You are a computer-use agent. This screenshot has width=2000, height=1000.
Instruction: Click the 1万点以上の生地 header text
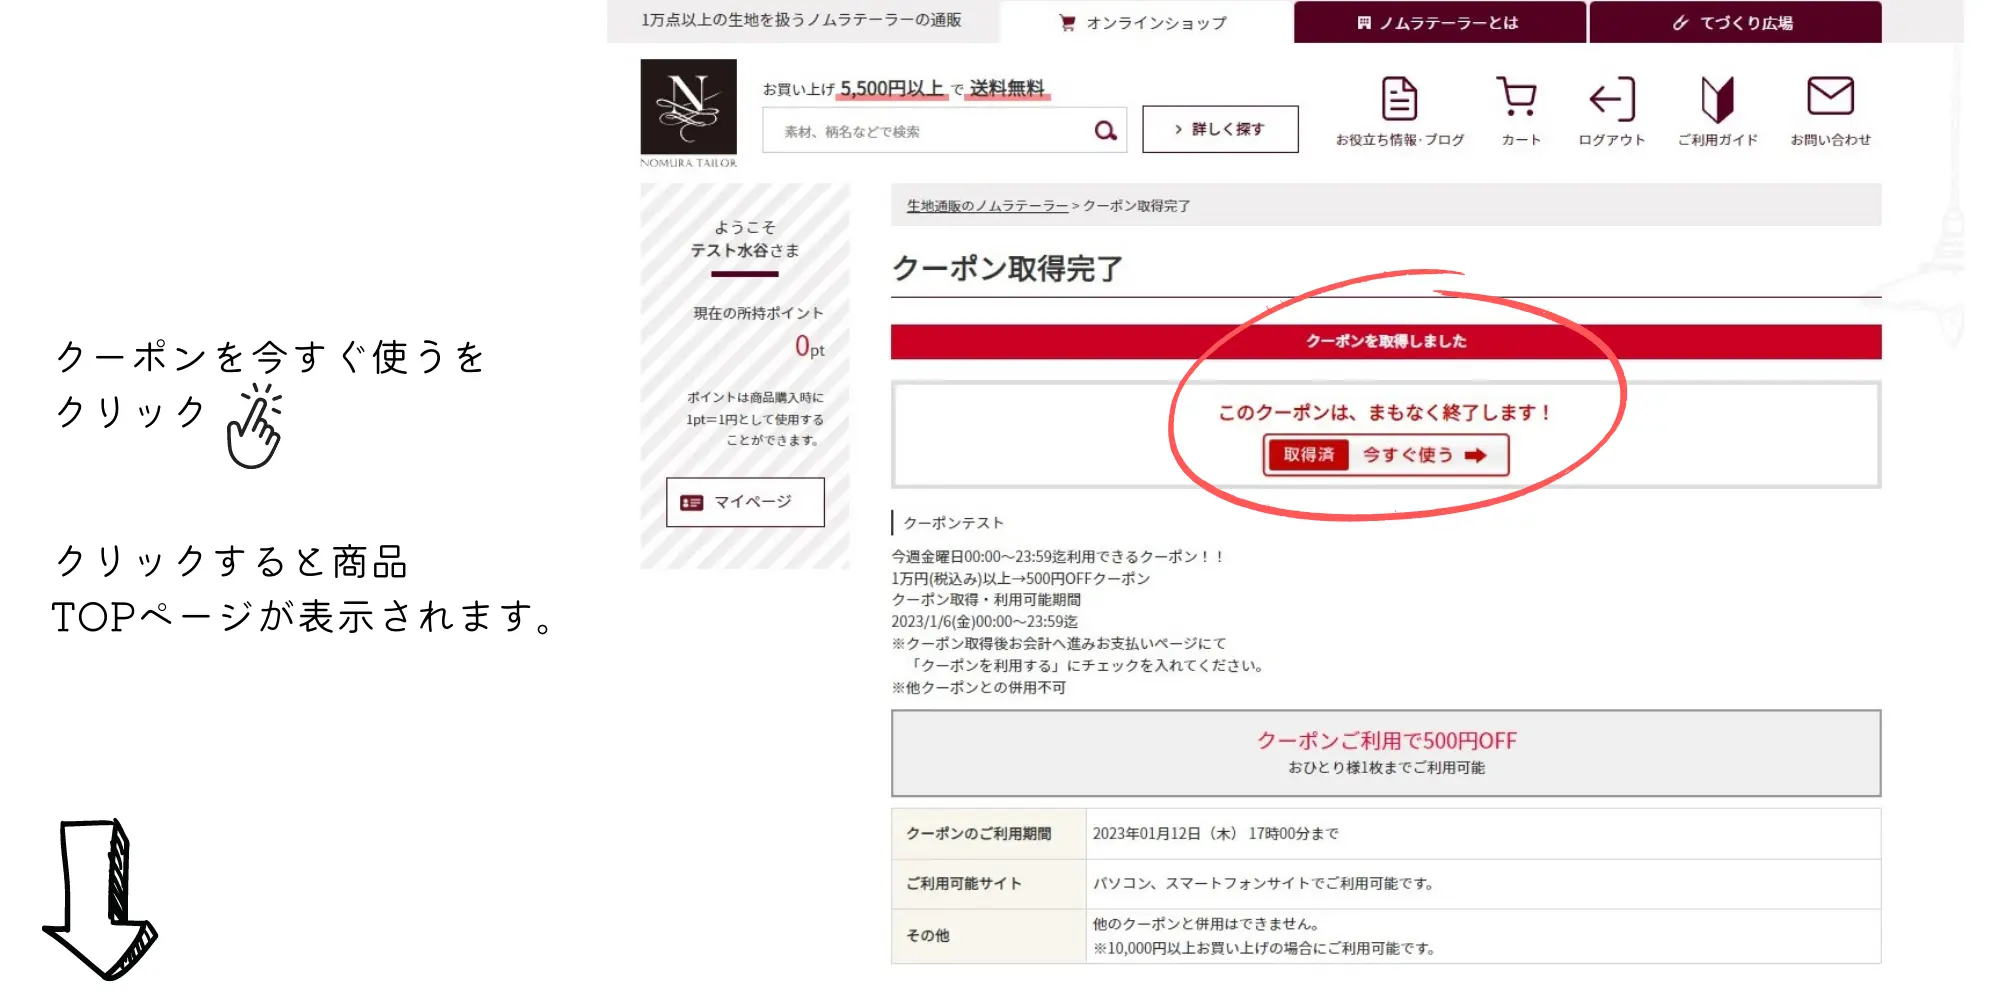coord(801,20)
